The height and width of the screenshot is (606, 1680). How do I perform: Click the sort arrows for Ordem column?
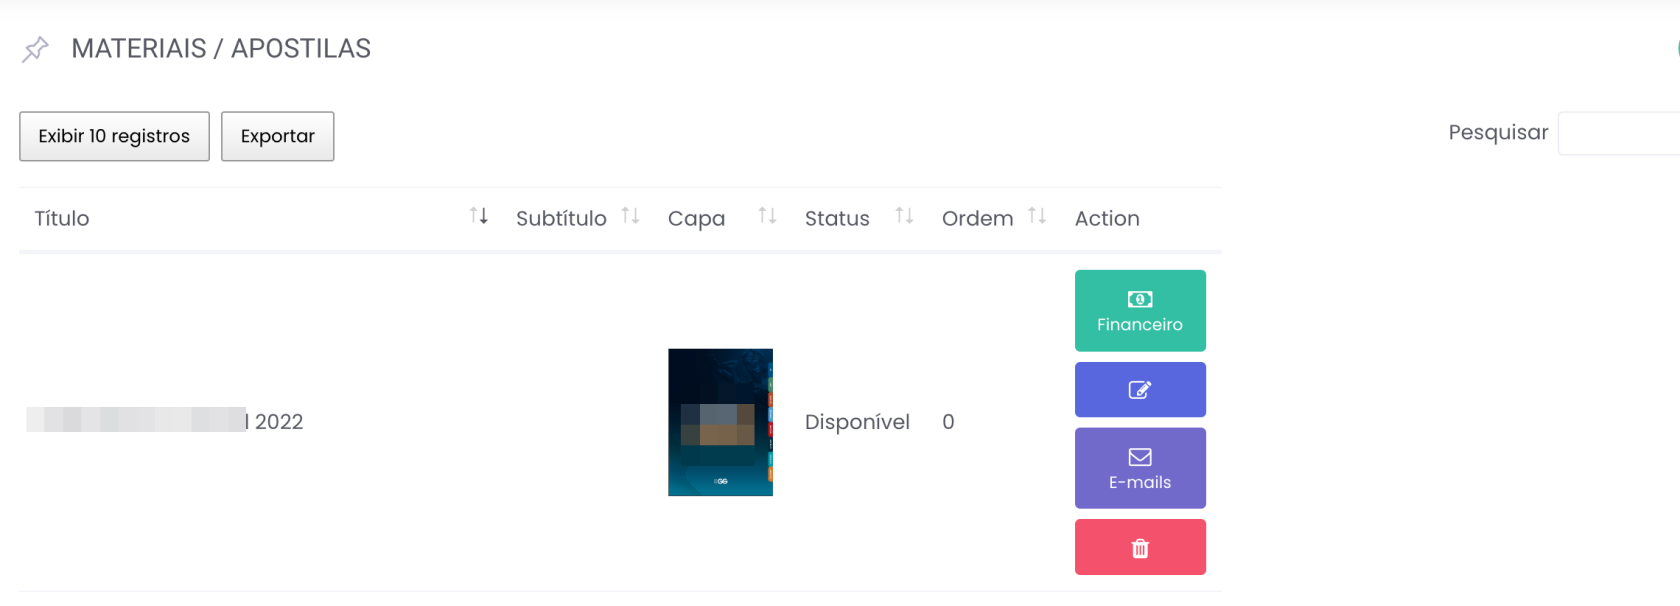click(x=1037, y=216)
